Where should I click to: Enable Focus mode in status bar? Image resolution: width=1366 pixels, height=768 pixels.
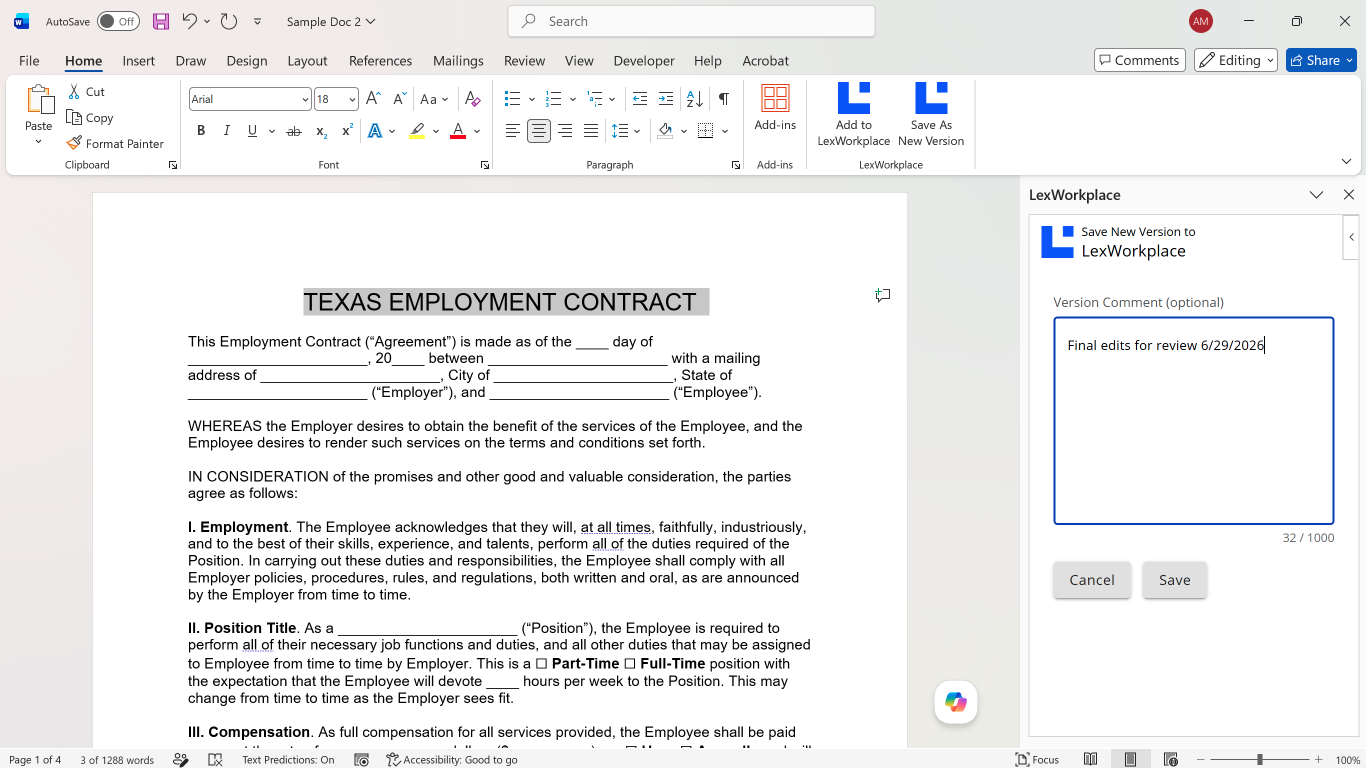point(1037,760)
